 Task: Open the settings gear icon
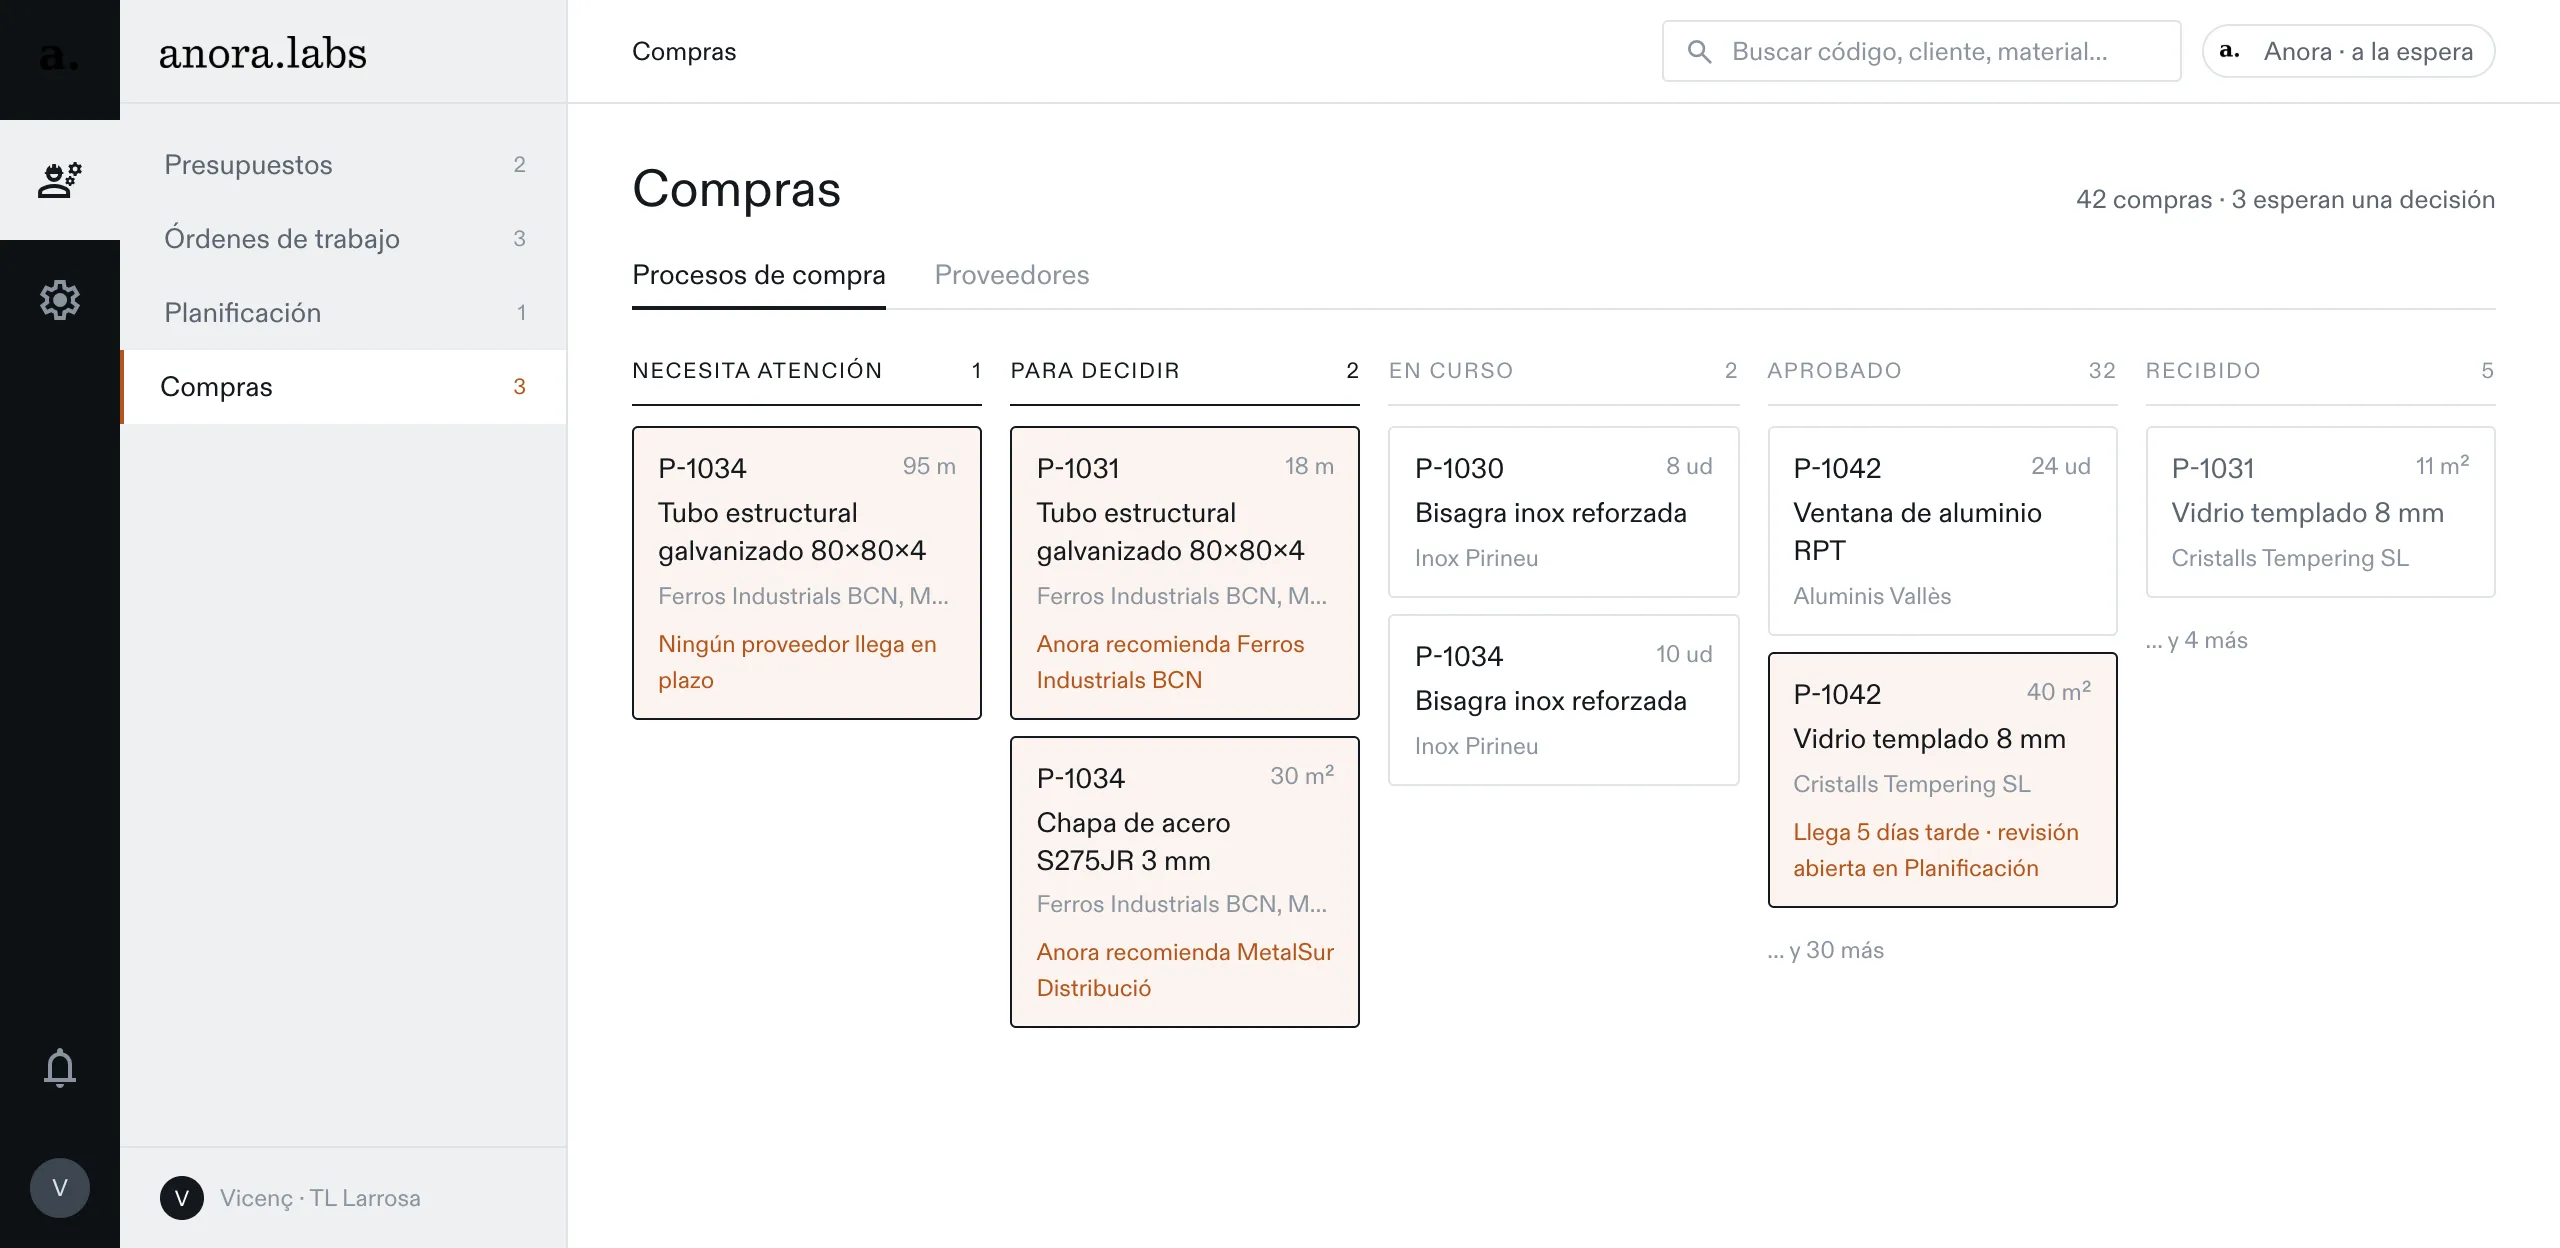[59, 300]
